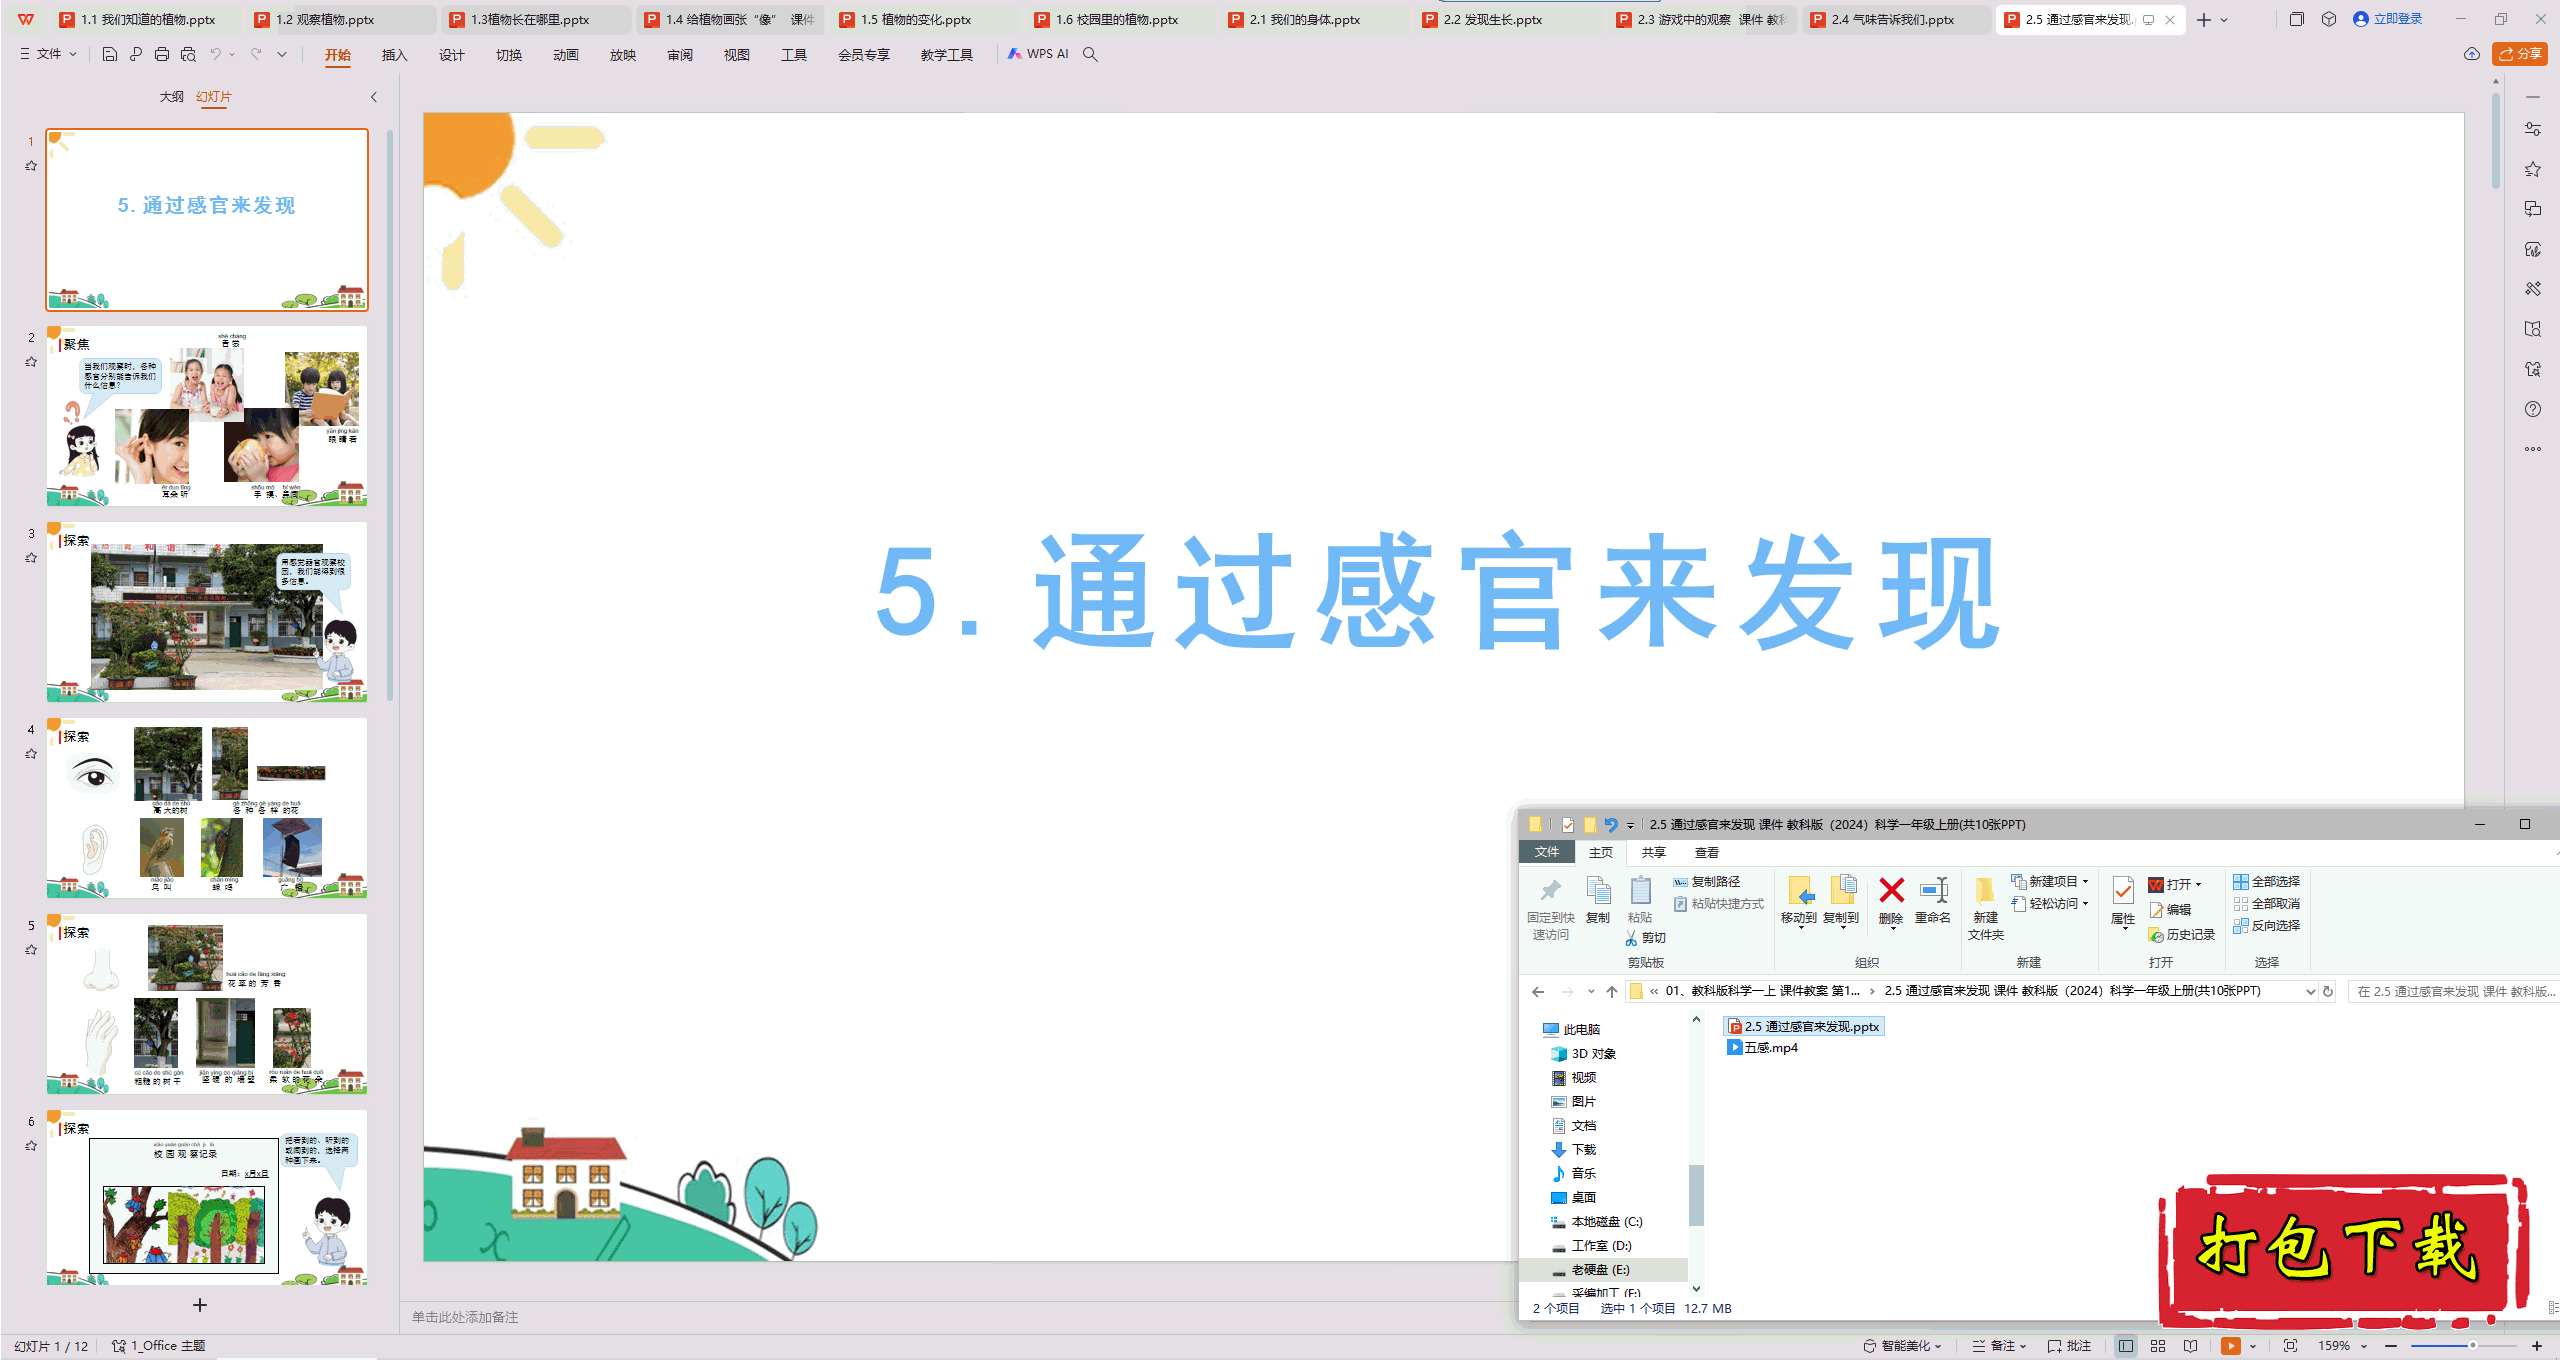The image size is (2560, 1360).
Task: Click 新建文件夹 new folder icon in Explorer
Action: tap(1985, 908)
